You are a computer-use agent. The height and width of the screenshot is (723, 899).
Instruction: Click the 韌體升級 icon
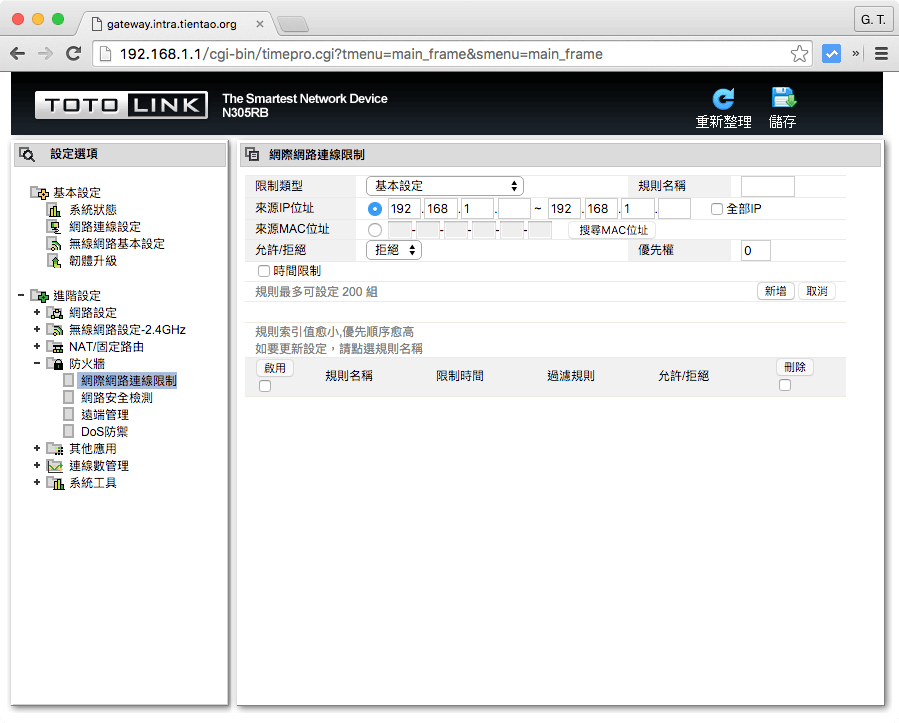pyautogui.click(x=55, y=261)
